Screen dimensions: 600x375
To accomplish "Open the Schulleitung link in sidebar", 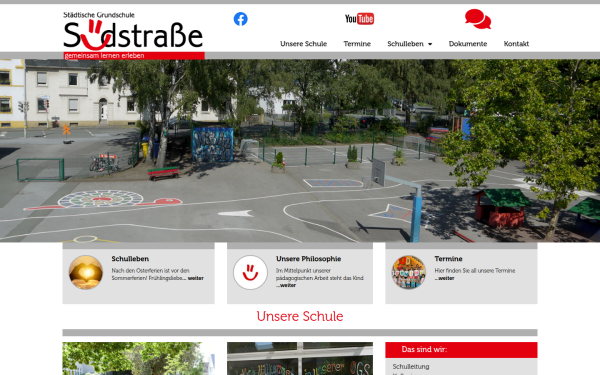I will (411, 366).
